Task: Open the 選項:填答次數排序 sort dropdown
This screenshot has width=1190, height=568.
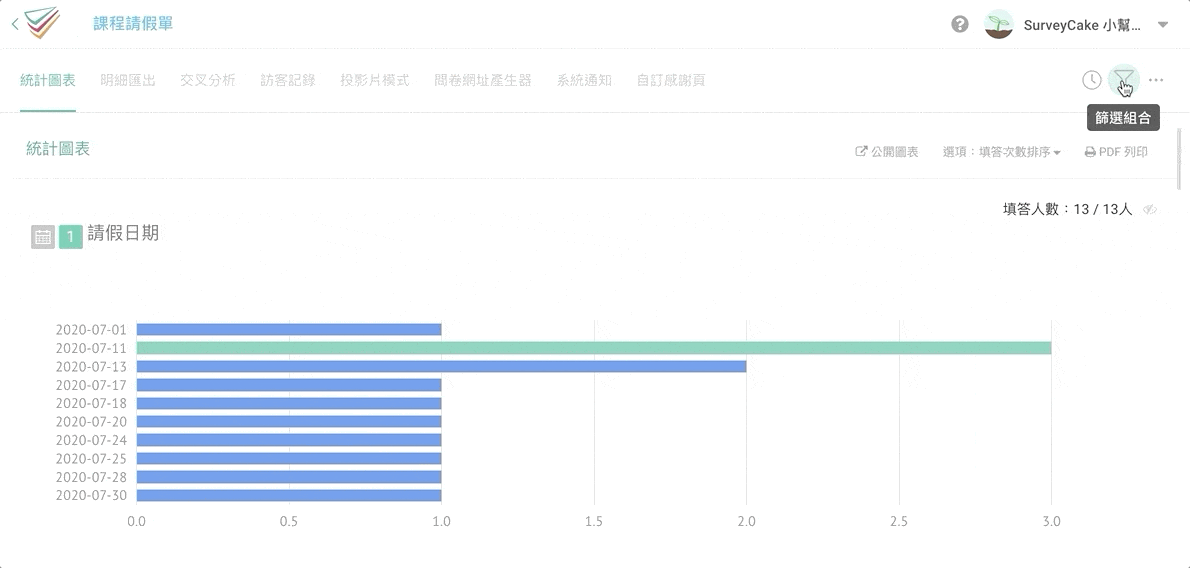Action: point(1001,152)
